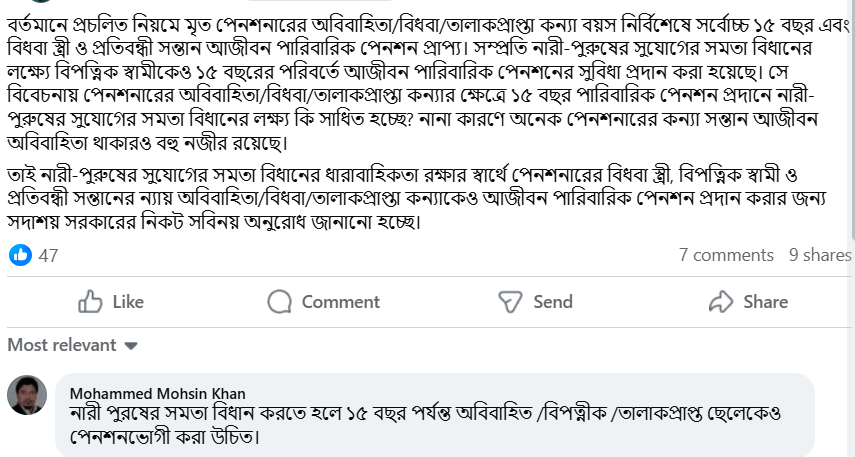Click the Send text label

(x=553, y=302)
